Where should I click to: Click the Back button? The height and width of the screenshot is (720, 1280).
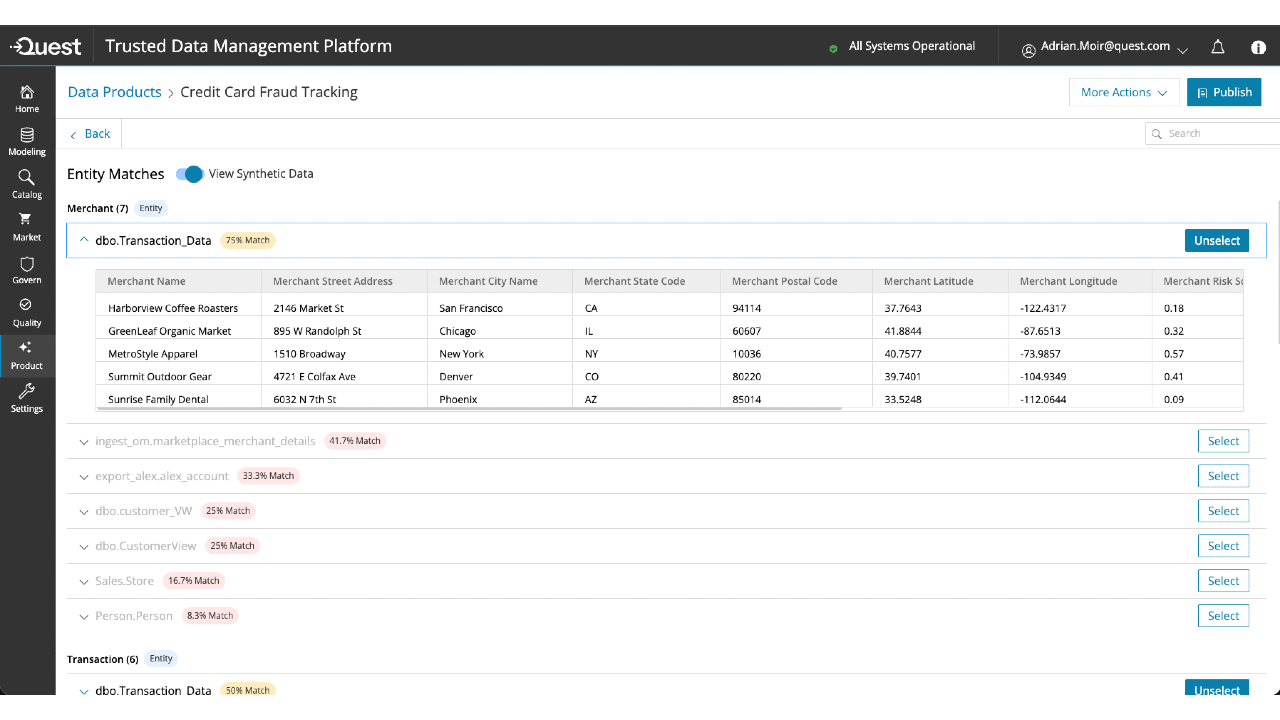(90, 134)
